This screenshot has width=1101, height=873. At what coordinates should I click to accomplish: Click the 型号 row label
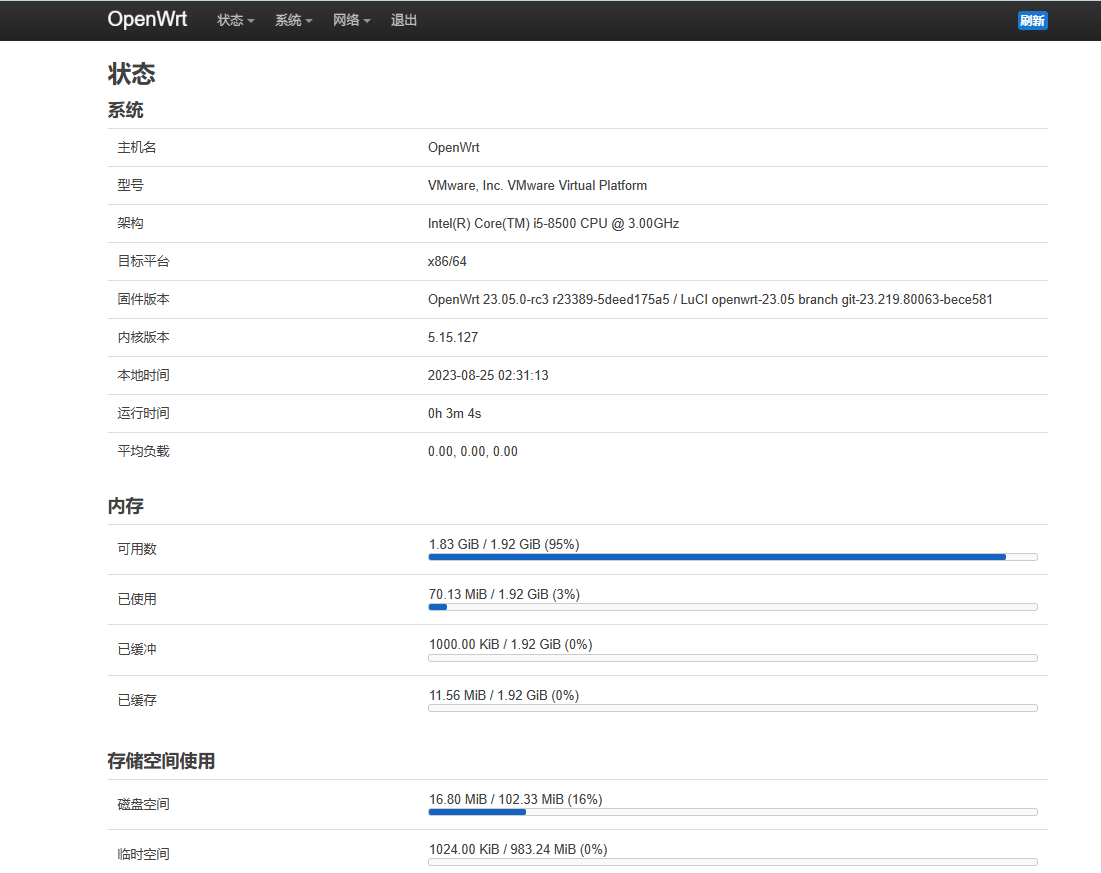131,185
